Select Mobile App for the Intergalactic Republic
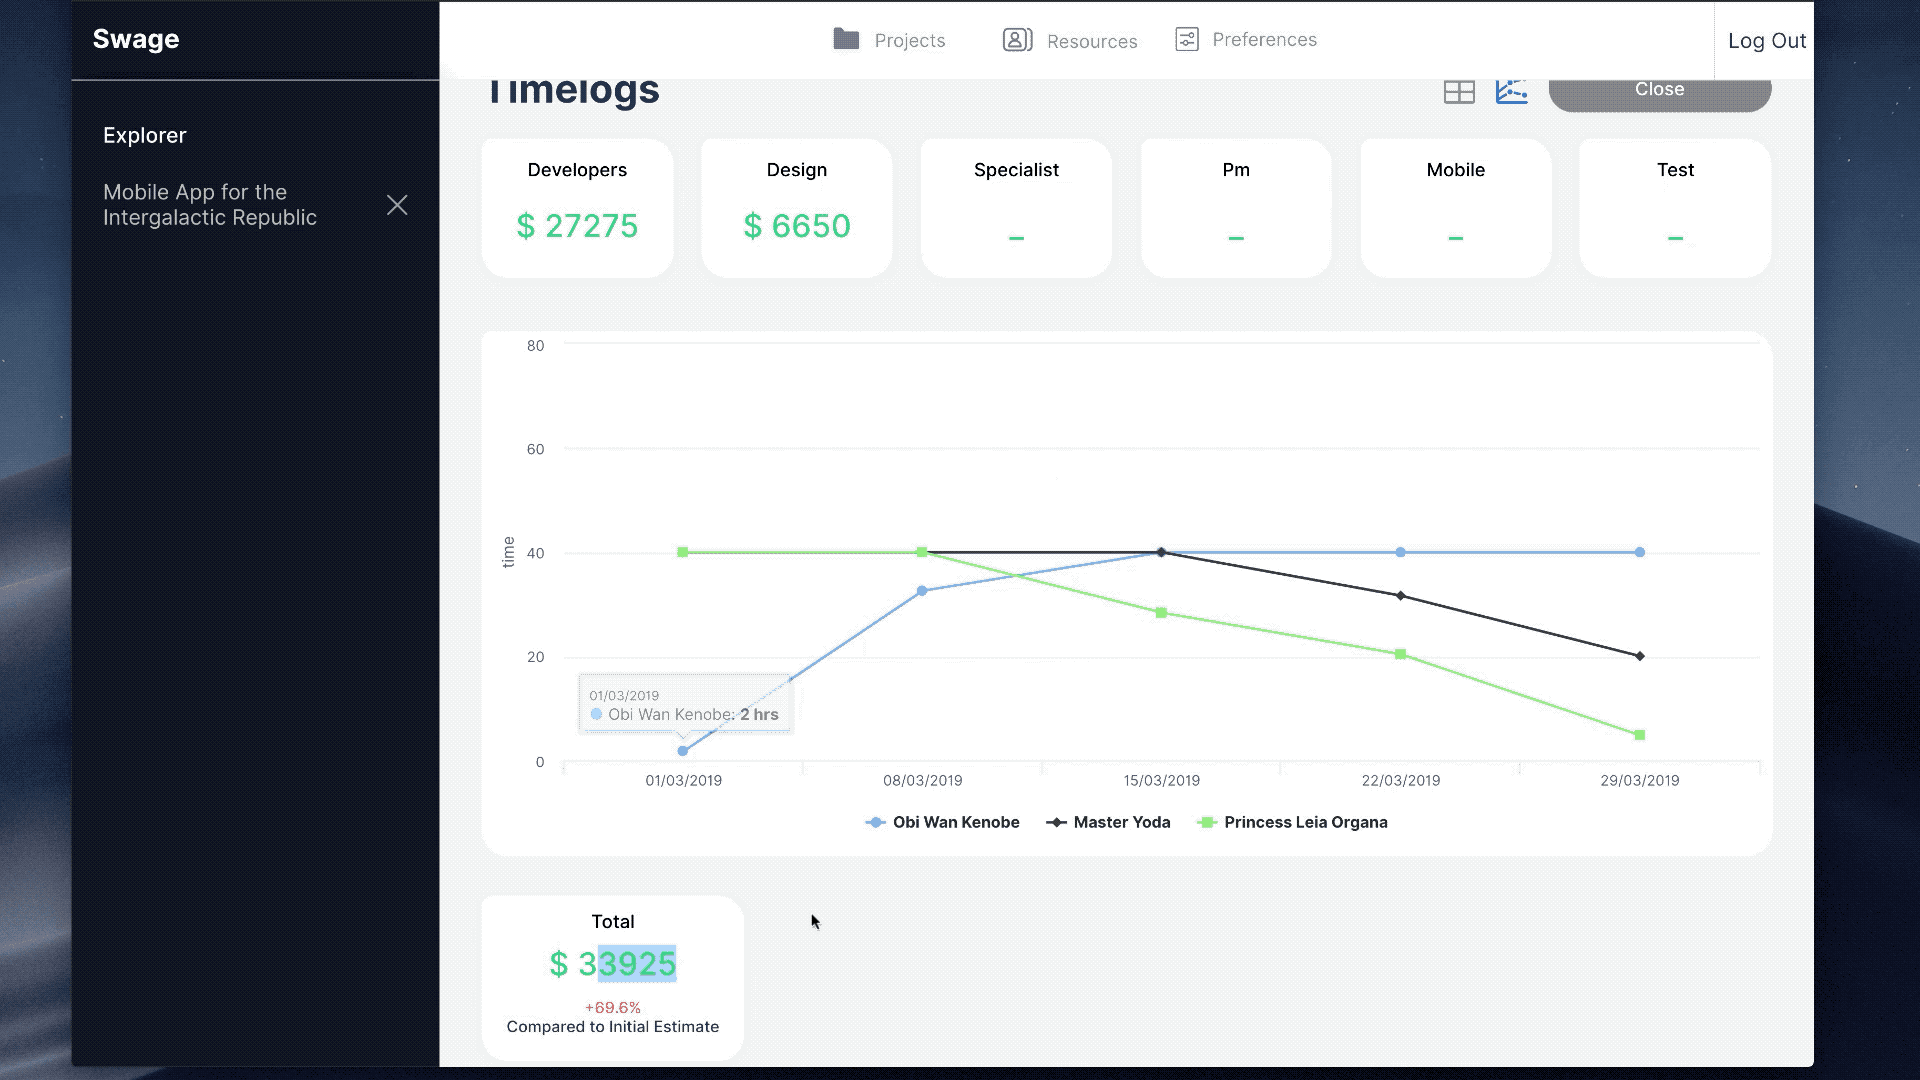Image resolution: width=1920 pixels, height=1080 pixels. click(210, 205)
